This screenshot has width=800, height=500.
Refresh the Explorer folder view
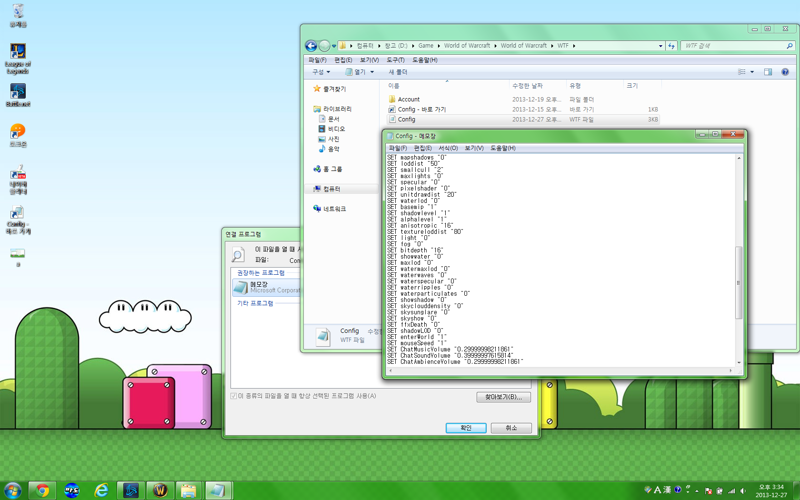pyautogui.click(x=671, y=46)
